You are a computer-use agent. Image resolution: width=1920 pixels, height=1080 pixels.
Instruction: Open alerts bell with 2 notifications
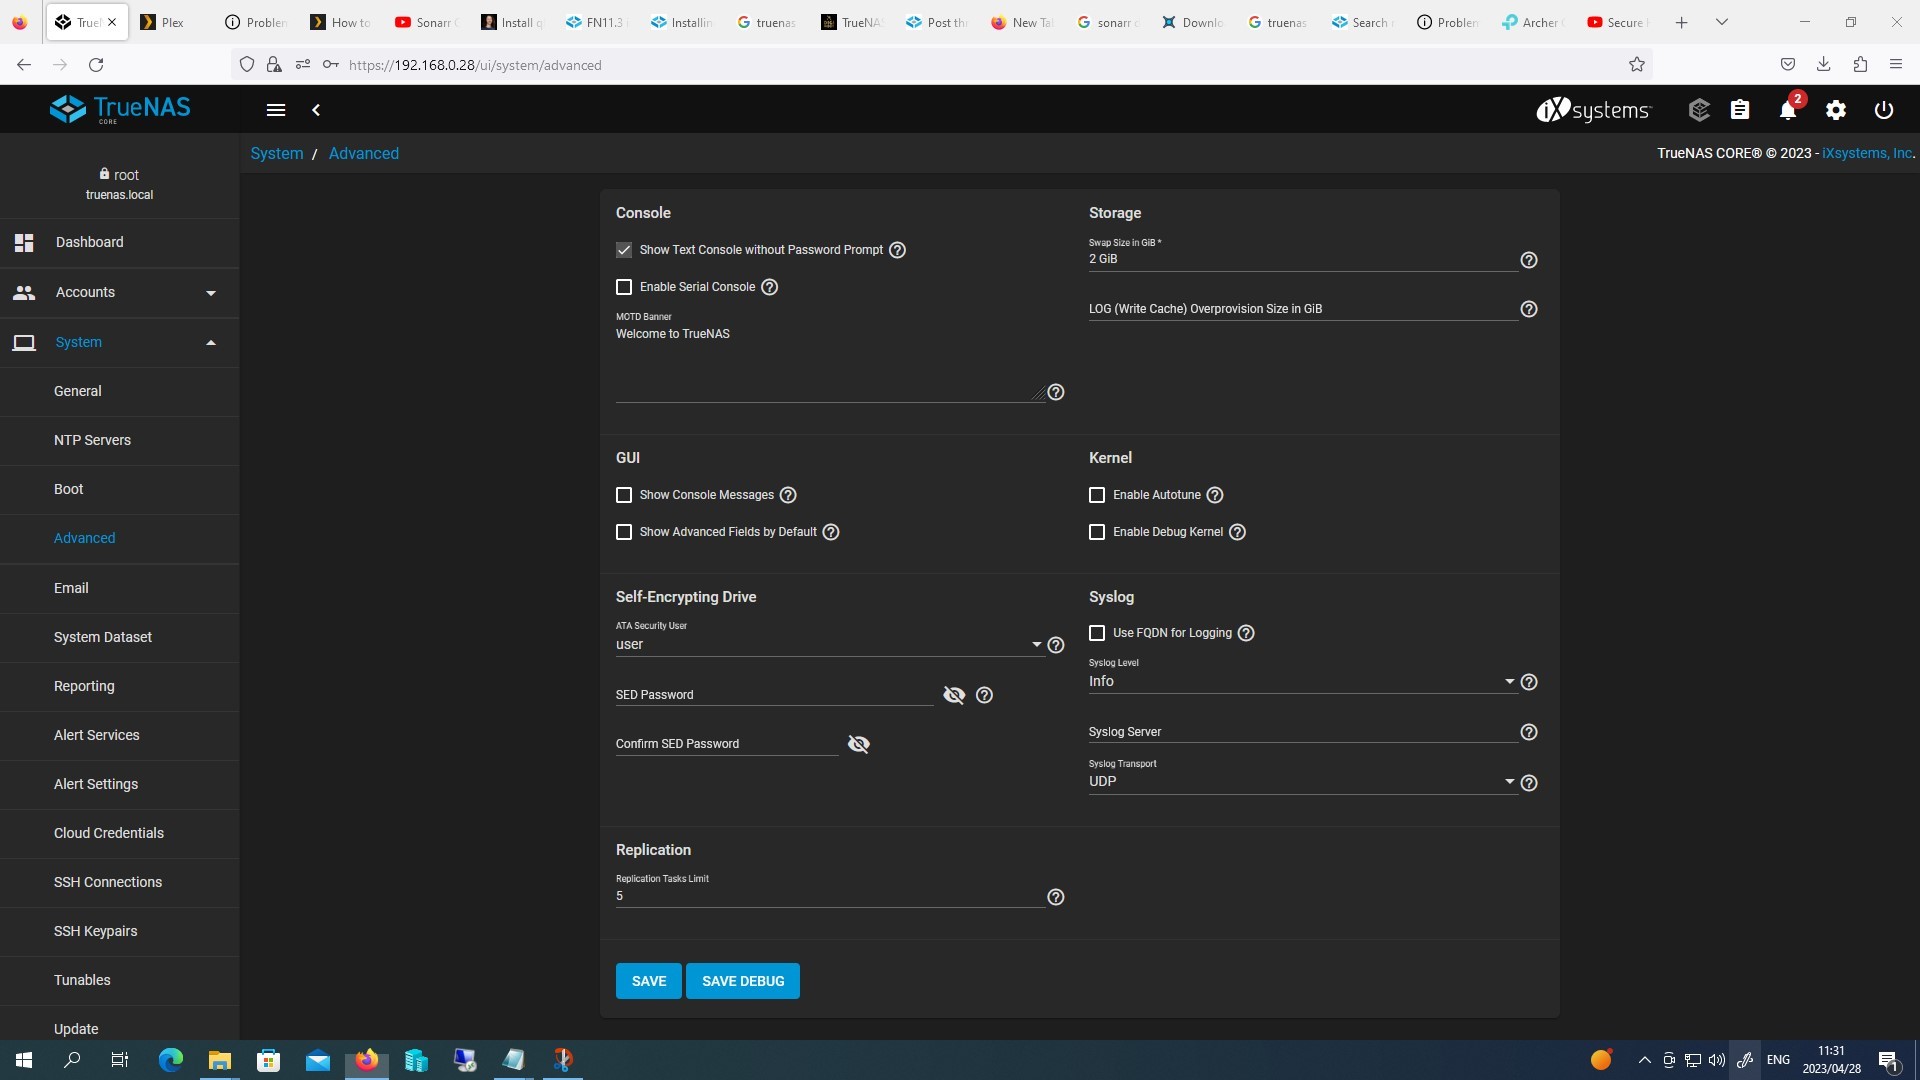(x=1788, y=110)
